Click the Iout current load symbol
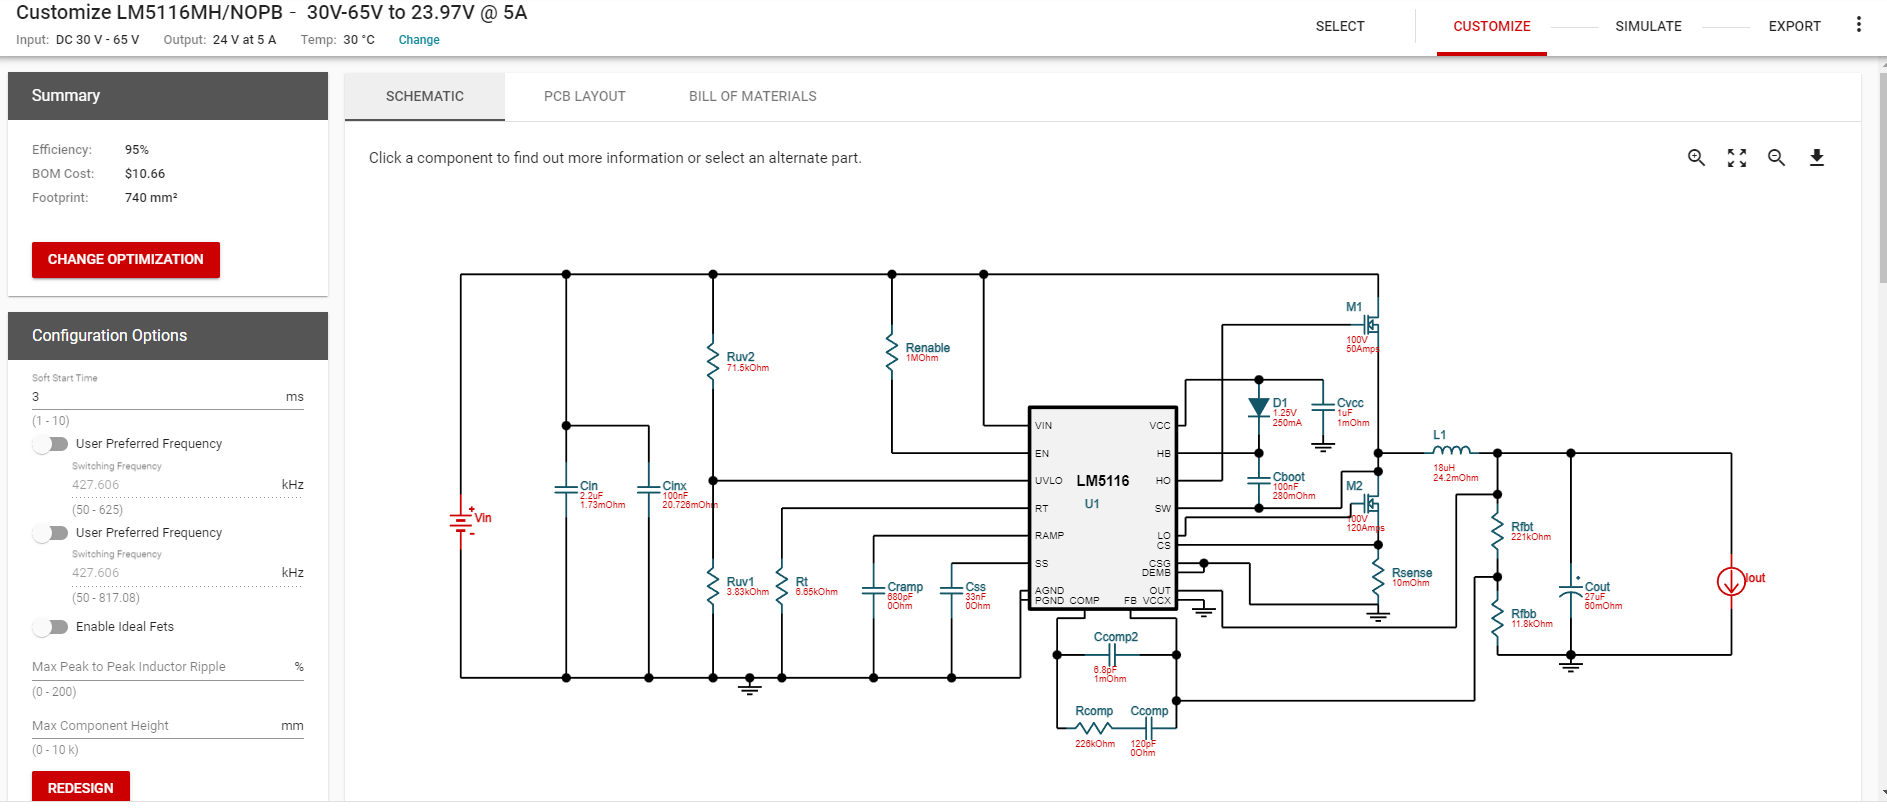This screenshot has width=1887, height=810. tap(1731, 581)
